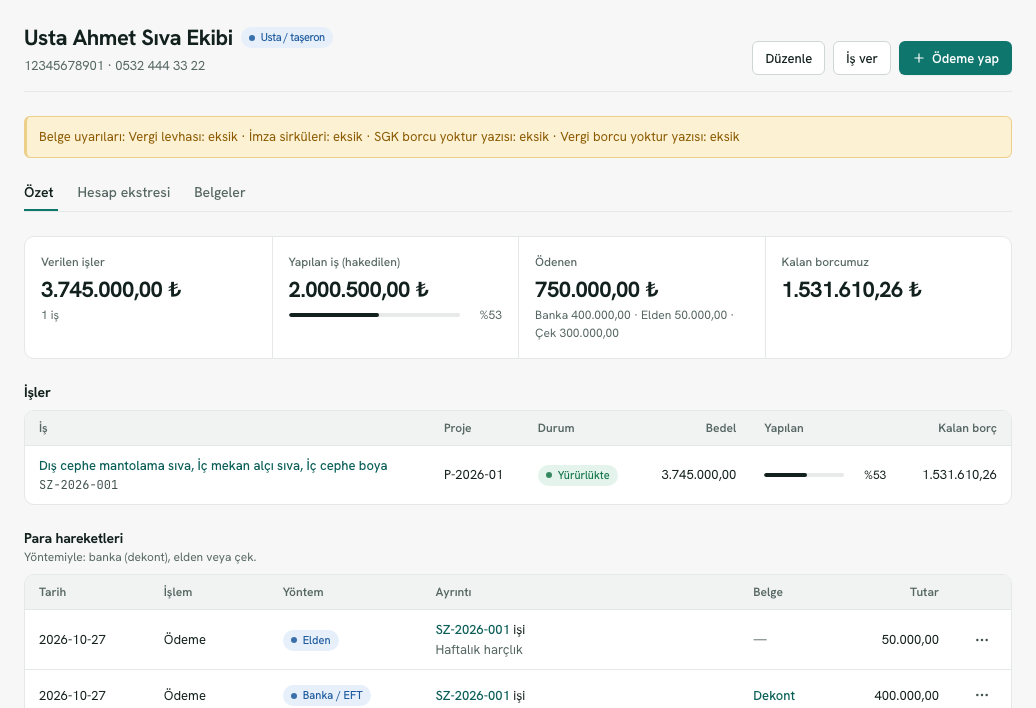Click the Kalan borç value 1.531.610,26 in table
The height and width of the screenshot is (708, 1036).
point(959,475)
